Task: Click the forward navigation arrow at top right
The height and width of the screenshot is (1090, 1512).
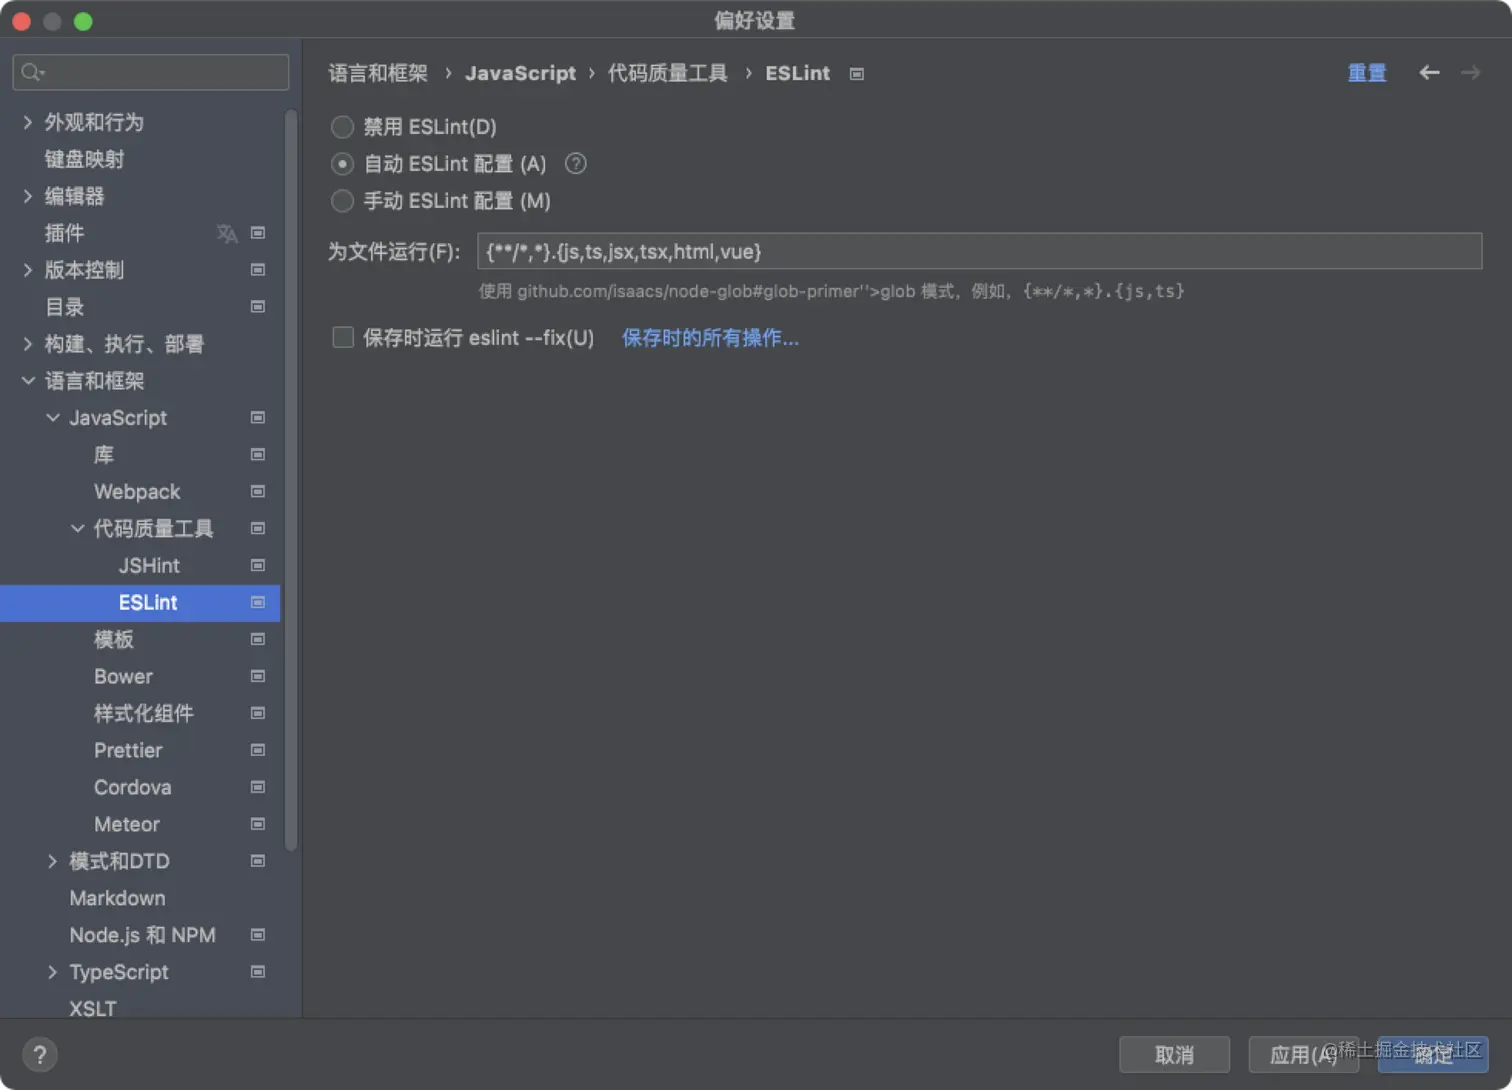Action: [x=1470, y=73]
